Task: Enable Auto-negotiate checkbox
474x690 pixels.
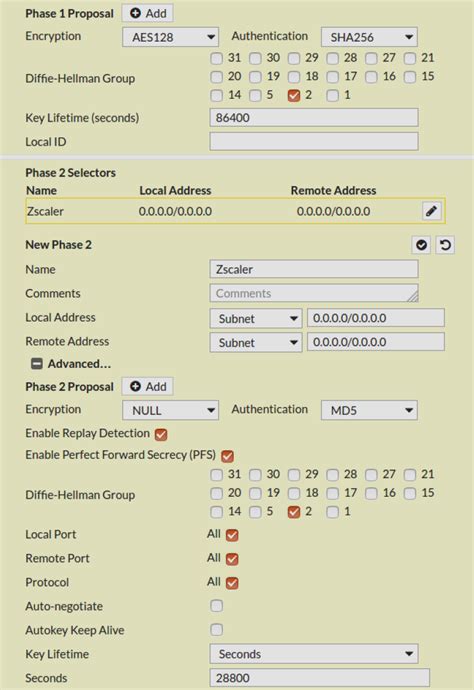Action: pyautogui.click(x=216, y=606)
